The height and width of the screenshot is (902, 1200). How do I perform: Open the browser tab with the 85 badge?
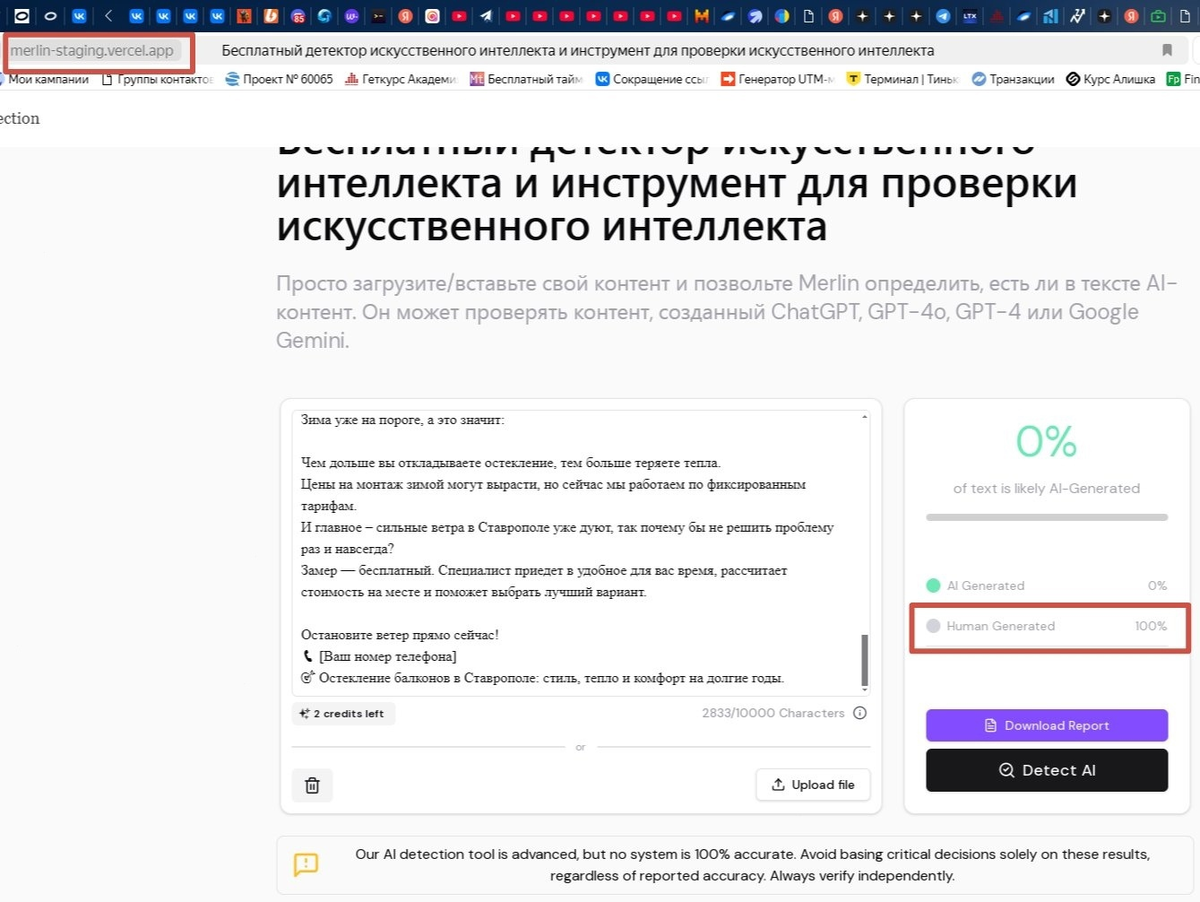(x=298, y=16)
